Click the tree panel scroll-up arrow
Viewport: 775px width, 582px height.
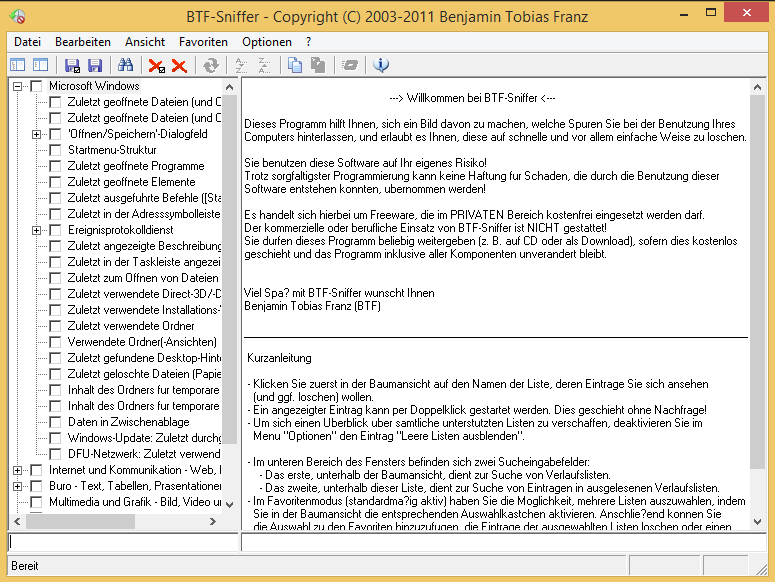pos(229,87)
